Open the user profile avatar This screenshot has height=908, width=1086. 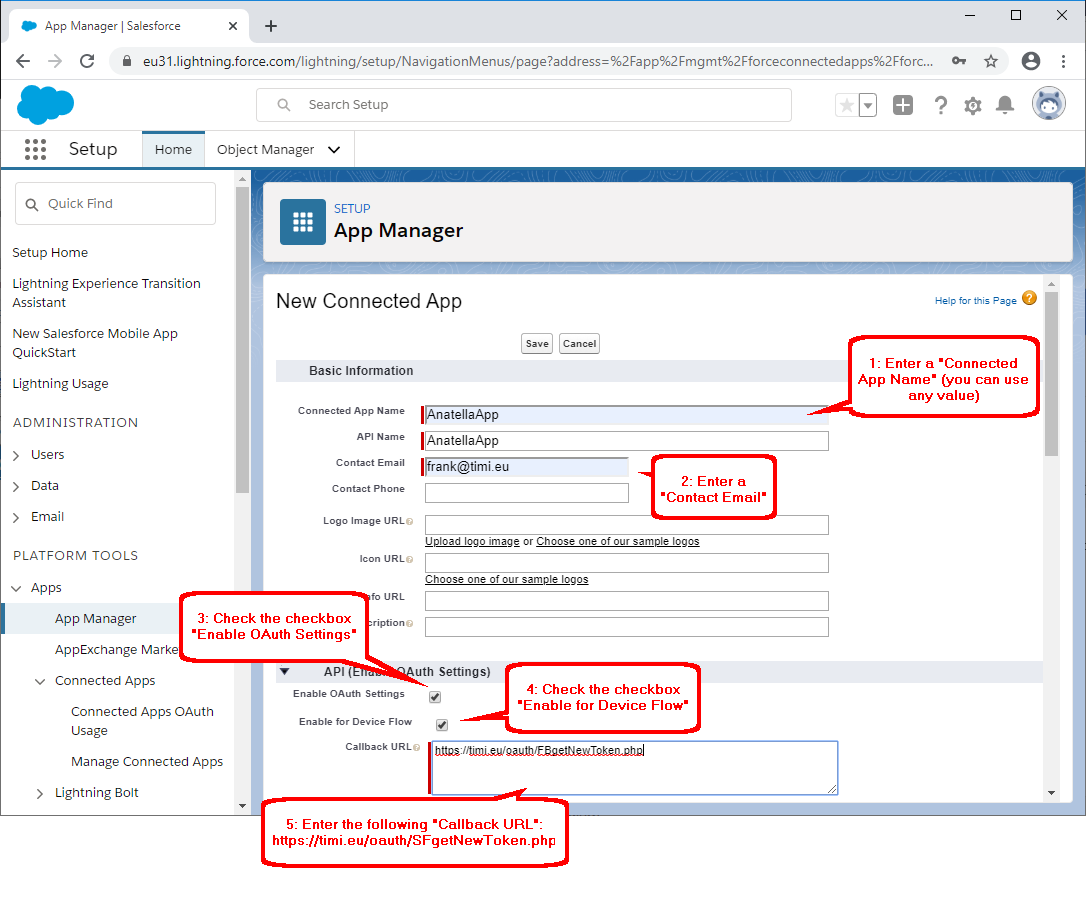(1049, 105)
